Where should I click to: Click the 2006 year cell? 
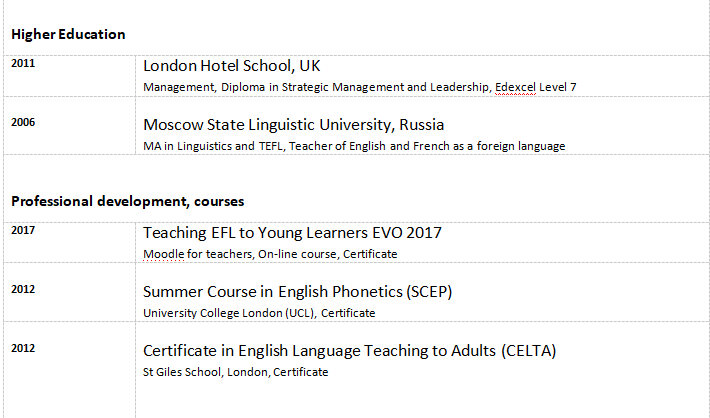tap(23, 122)
